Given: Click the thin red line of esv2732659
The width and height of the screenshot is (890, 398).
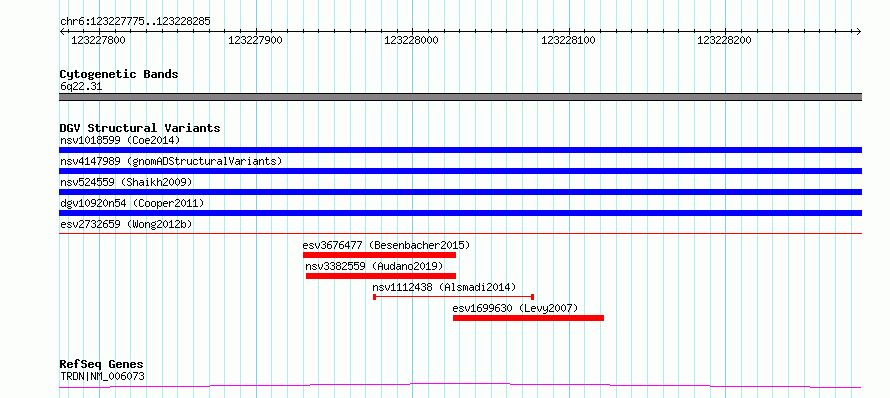Looking at the screenshot, I should tap(460, 233).
